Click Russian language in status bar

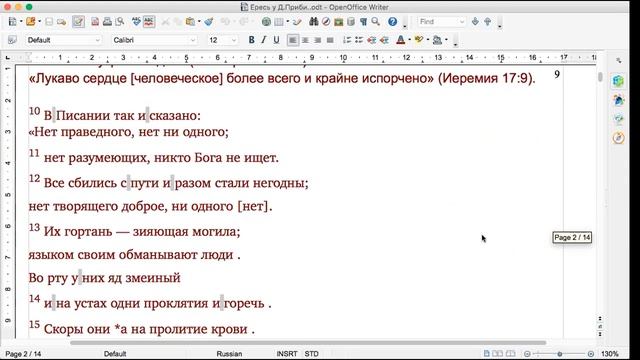[x=229, y=354]
